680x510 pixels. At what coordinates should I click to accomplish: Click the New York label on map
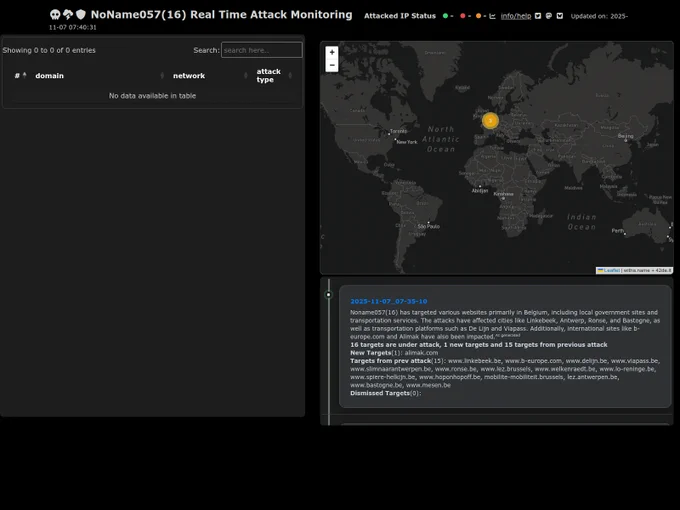[x=407, y=142]
